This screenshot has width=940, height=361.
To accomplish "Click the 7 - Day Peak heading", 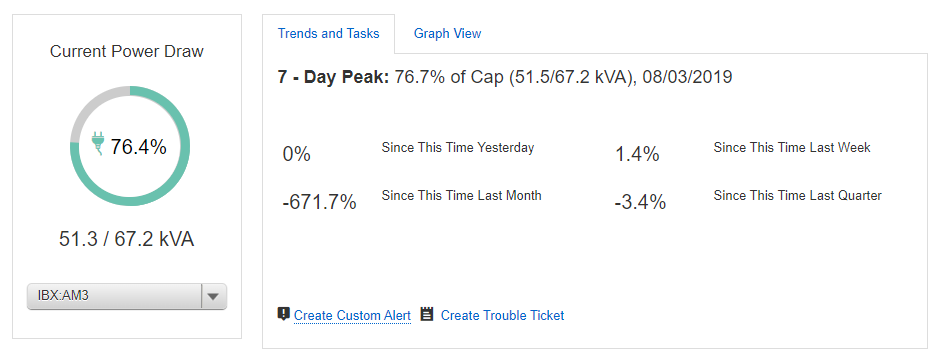I will (x=333, y=77).
